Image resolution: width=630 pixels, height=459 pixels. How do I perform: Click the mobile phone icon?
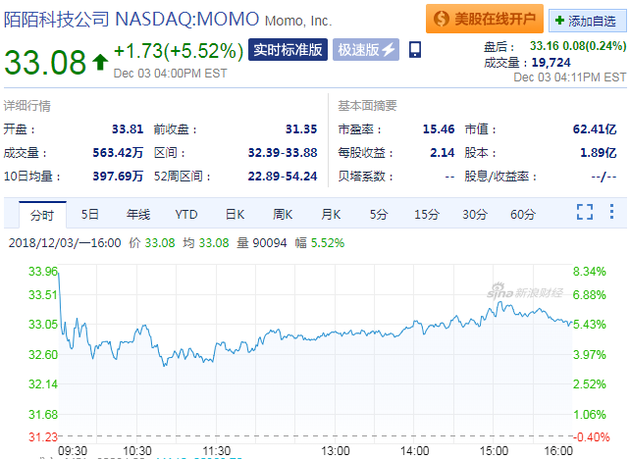[415, 50]
